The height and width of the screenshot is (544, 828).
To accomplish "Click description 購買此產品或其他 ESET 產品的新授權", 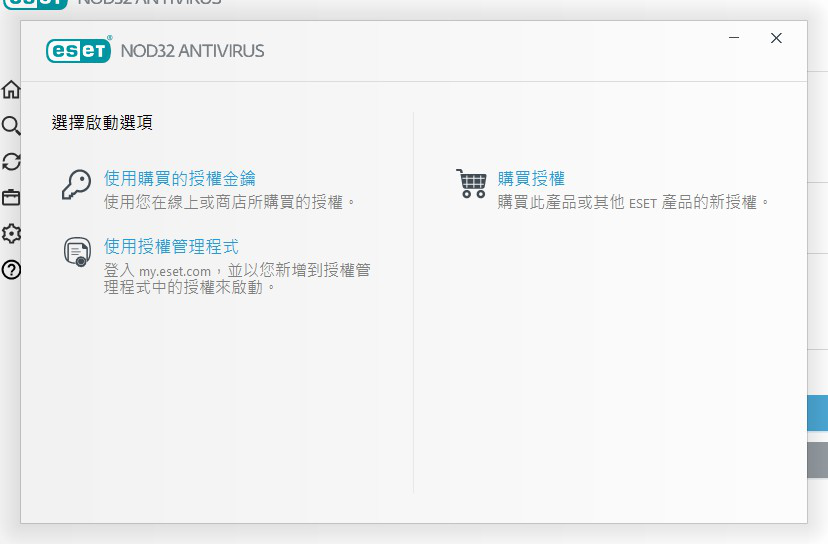I will coord(633,202).
